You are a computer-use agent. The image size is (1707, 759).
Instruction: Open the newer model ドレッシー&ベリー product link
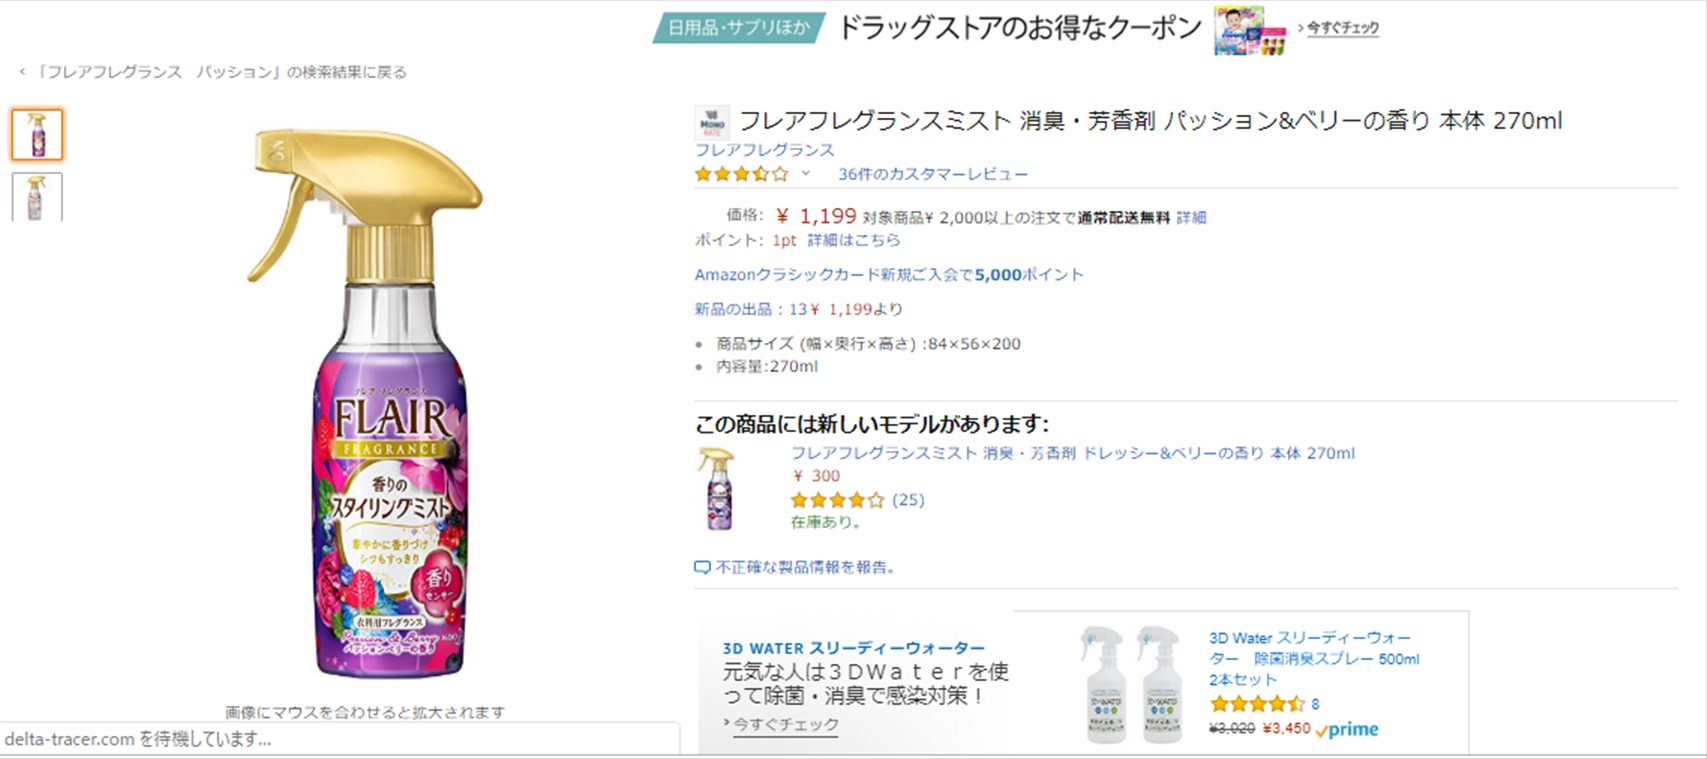1072,453
